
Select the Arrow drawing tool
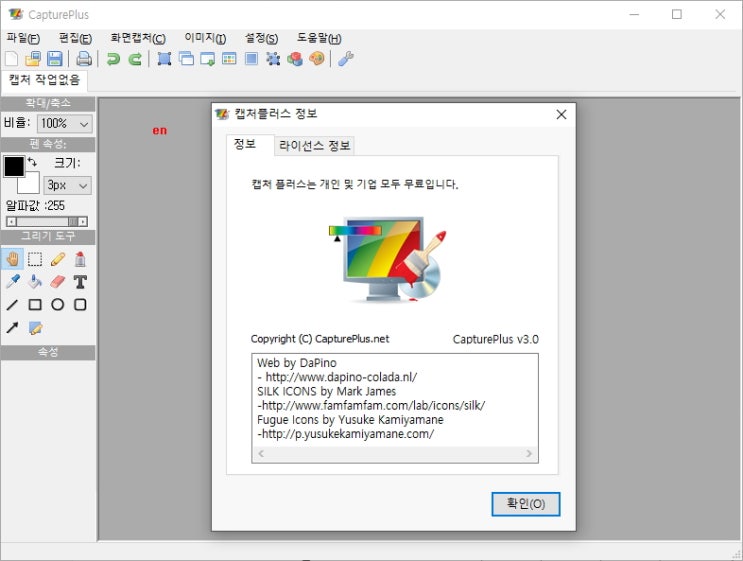point(12,327)
